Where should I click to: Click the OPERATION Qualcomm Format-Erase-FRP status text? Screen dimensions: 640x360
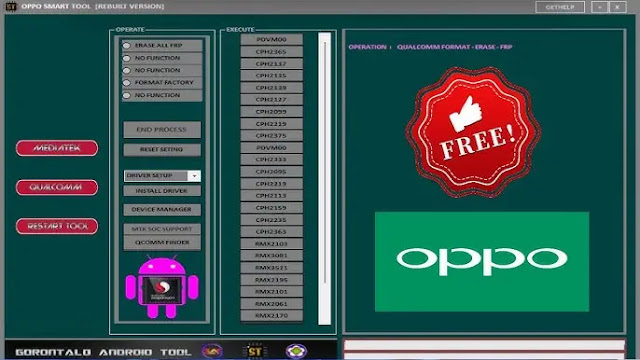click(430, 47)
